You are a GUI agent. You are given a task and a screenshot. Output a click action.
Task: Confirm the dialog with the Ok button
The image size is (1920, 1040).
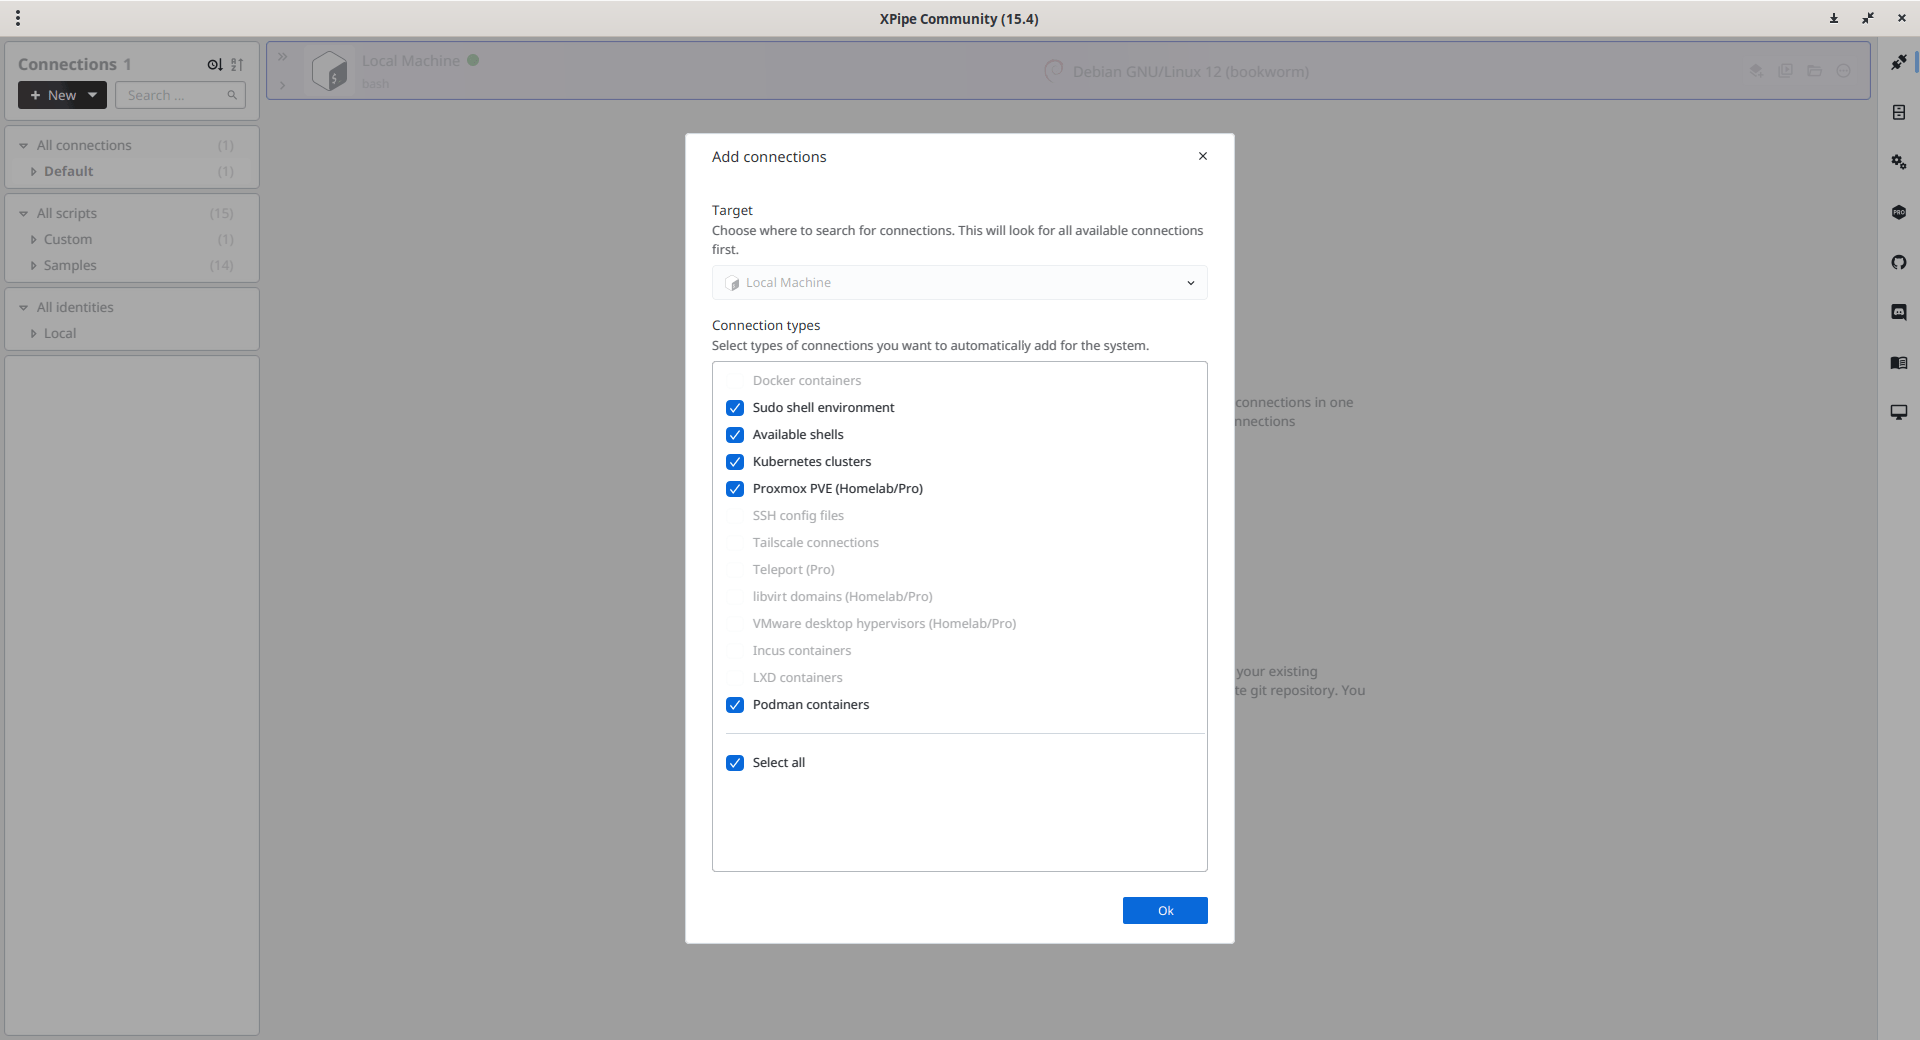pyautogui.click(x=1165, y=910)
